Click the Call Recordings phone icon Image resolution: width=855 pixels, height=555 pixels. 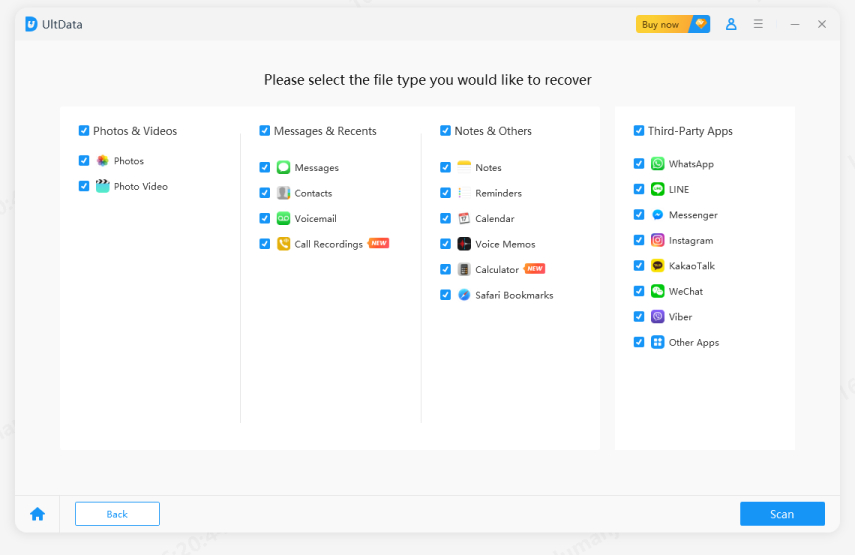tap(283, 244)
